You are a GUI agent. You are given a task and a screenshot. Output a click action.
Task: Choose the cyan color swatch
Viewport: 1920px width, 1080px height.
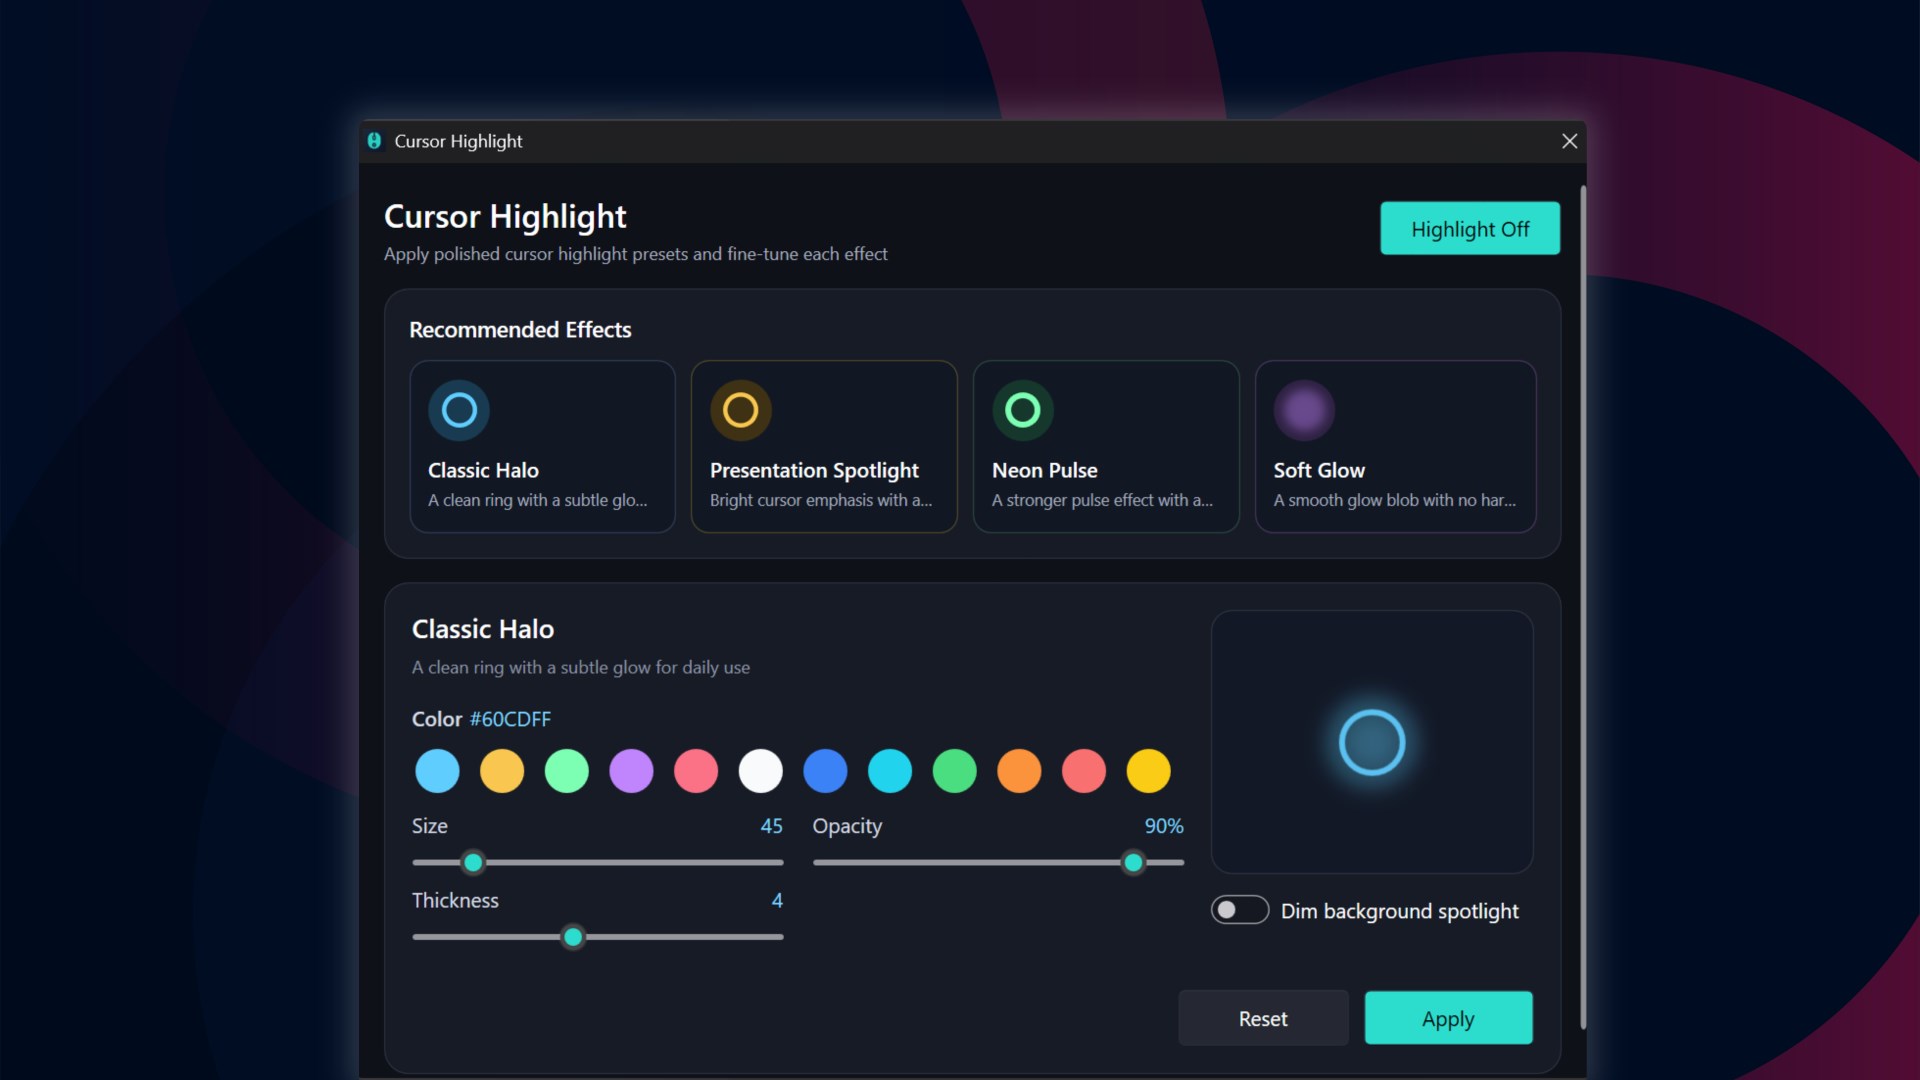click(890, 771)
